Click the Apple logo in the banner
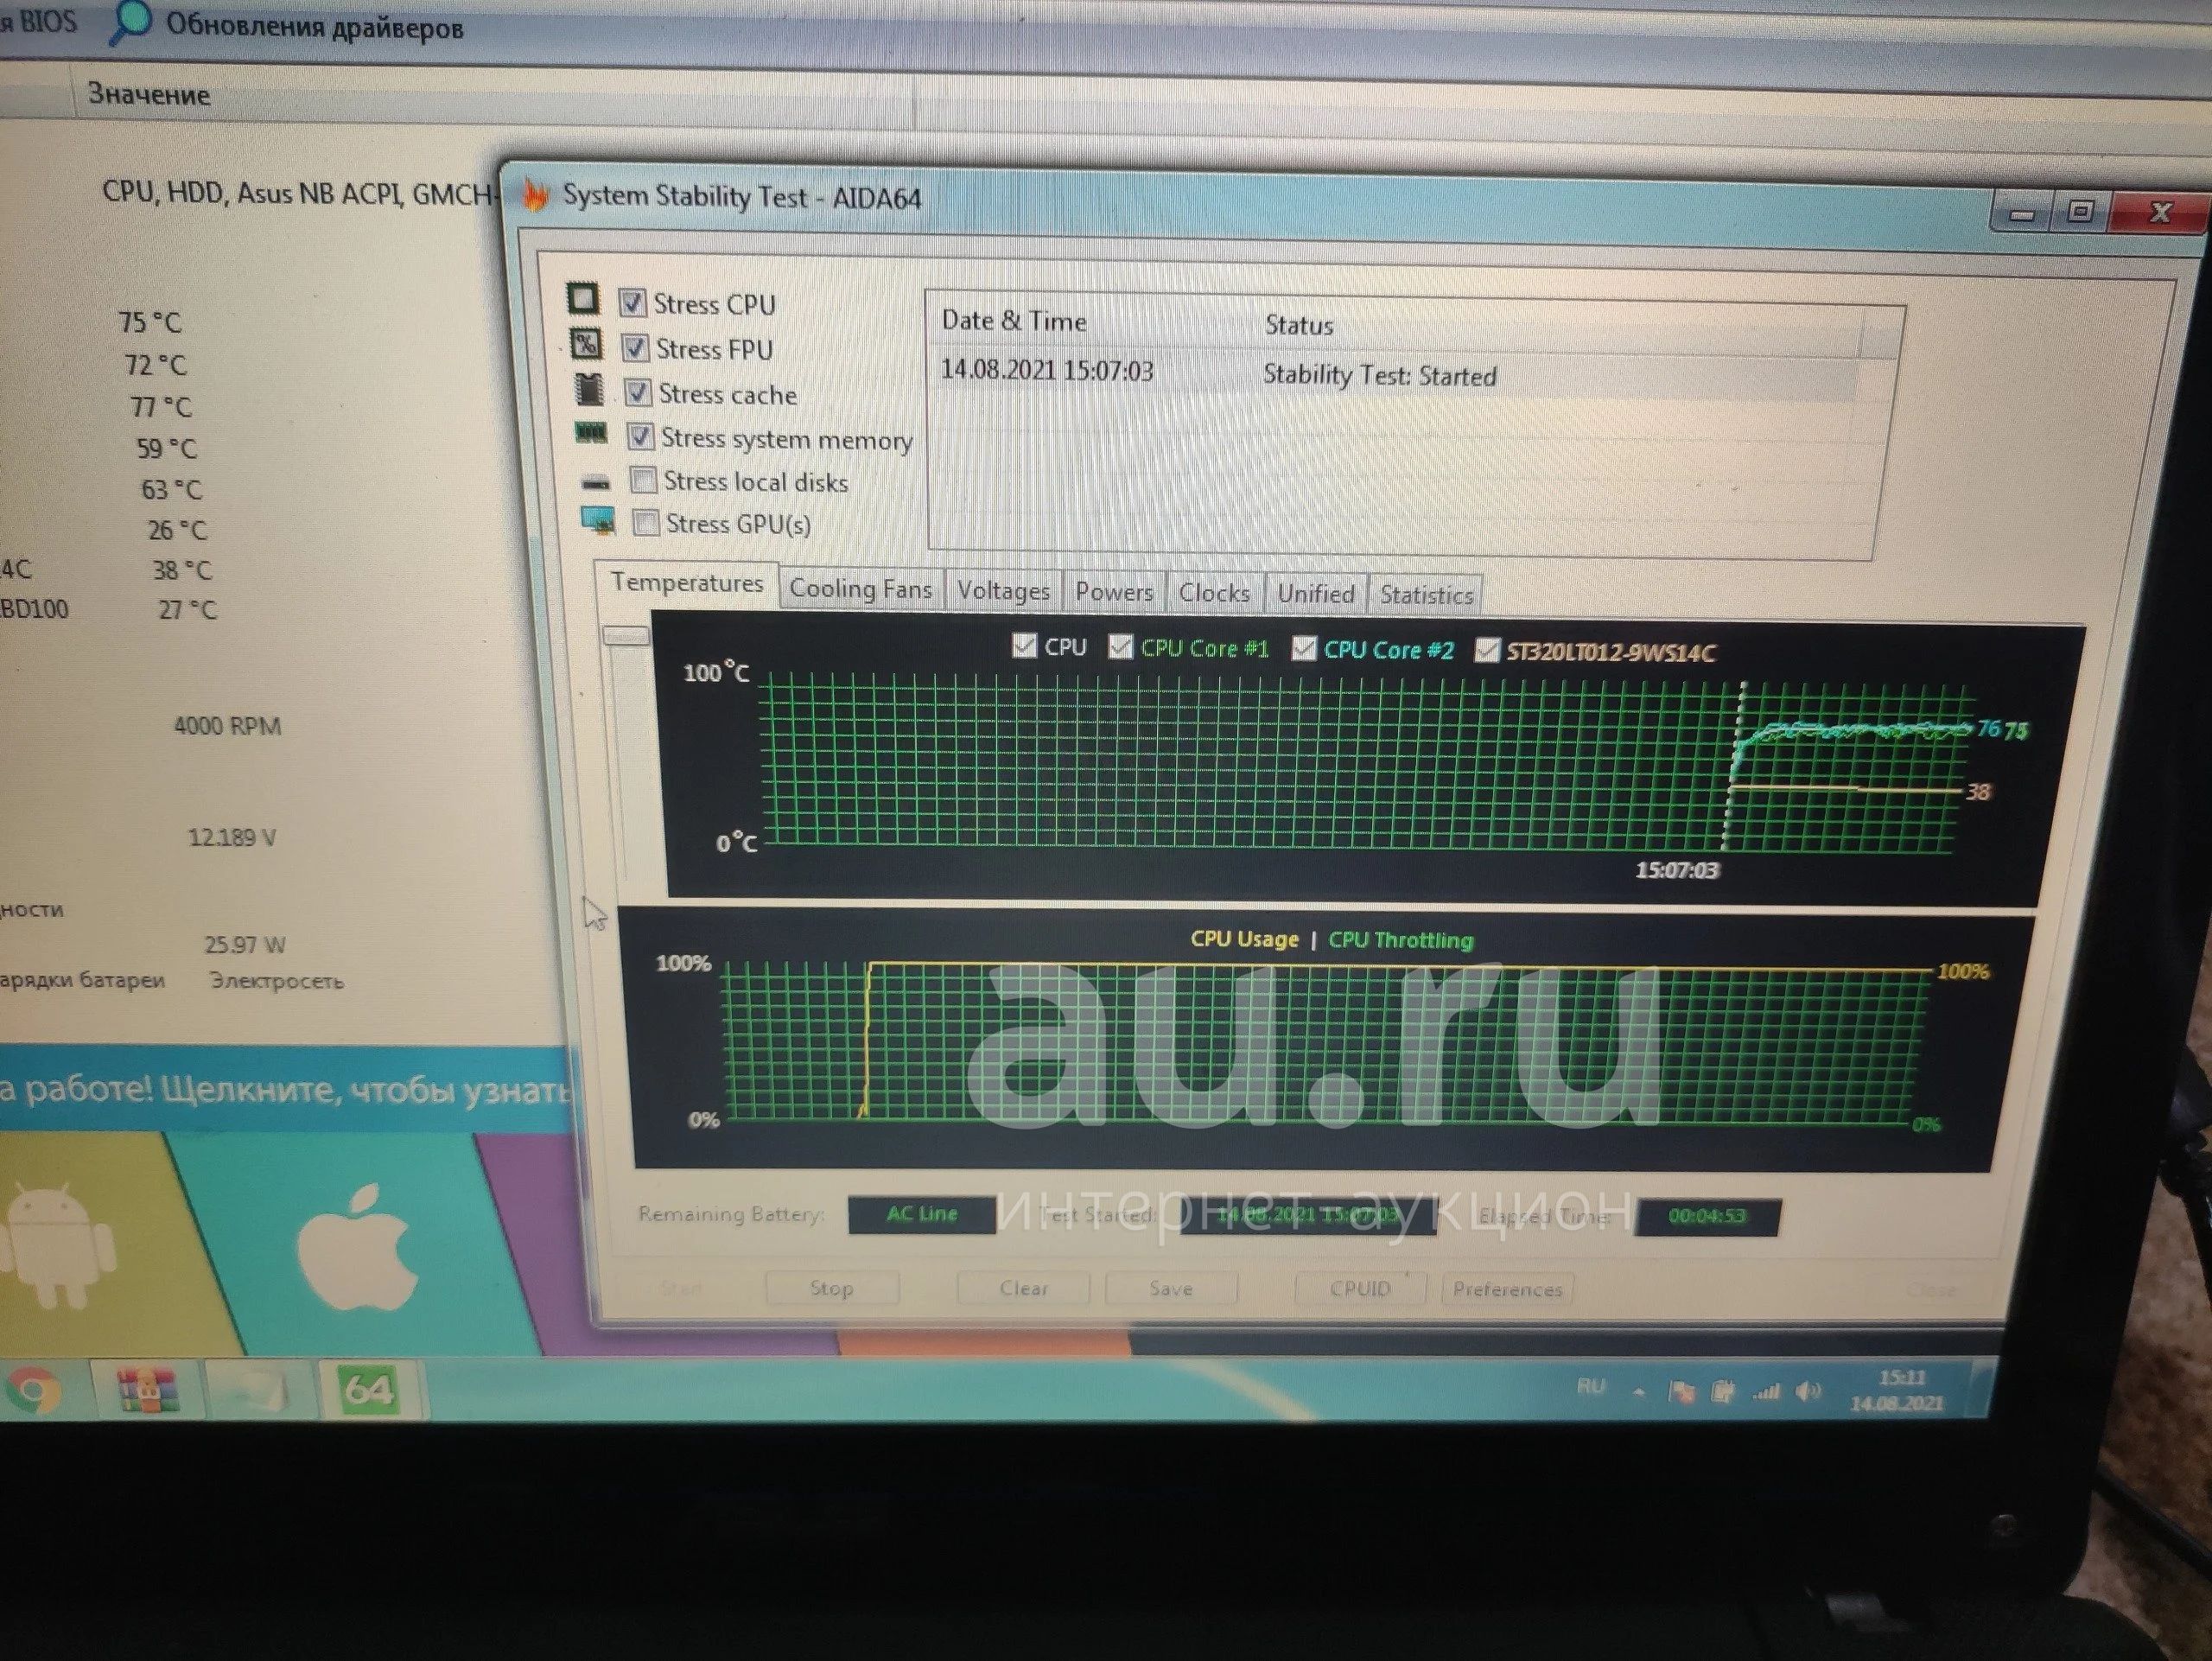The width and height of the screenshot is (2212, 1661). [x=358, y=1247]
